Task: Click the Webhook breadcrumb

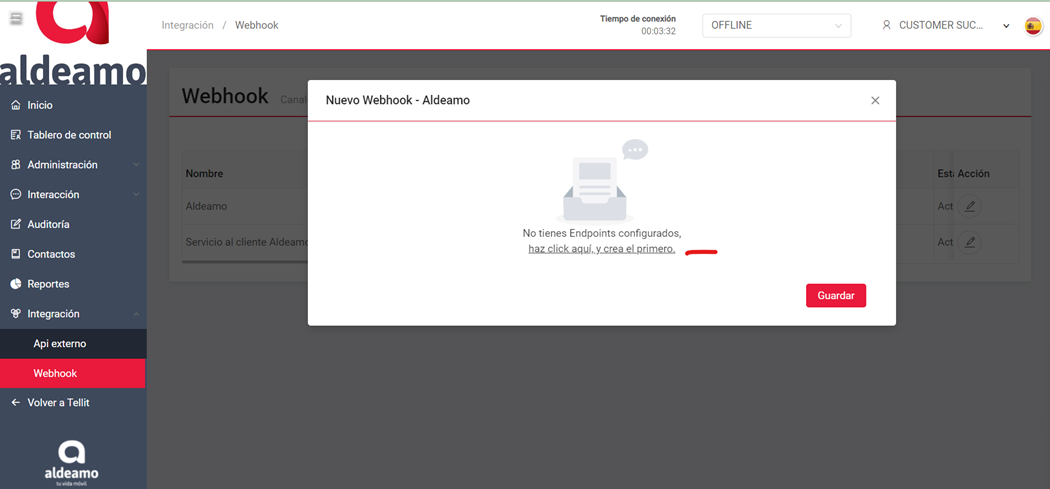Action: (256, 25)
